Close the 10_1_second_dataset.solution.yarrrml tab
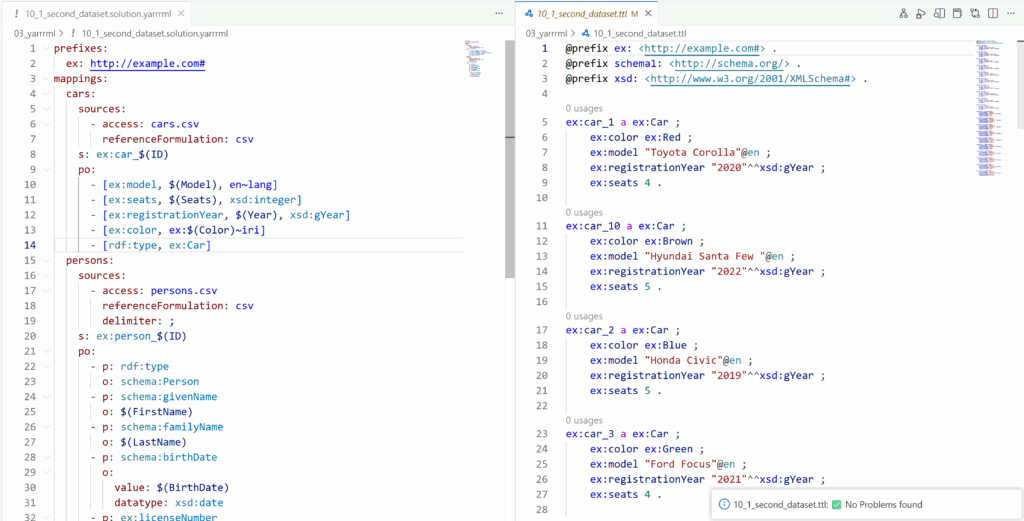This screenshot has height=521, width=1024. point(181,13)
